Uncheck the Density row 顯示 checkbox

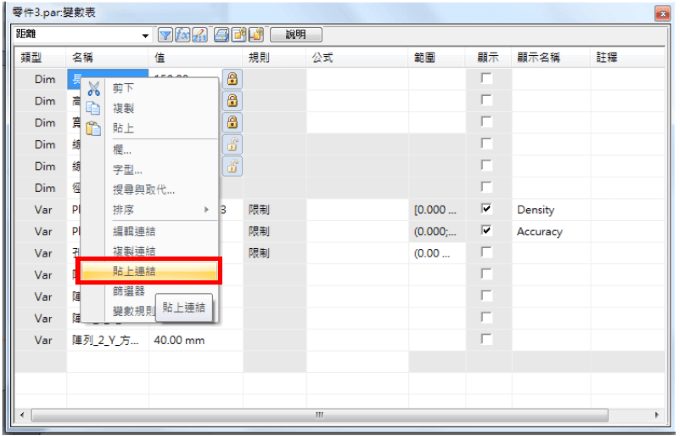pos(487,210)
